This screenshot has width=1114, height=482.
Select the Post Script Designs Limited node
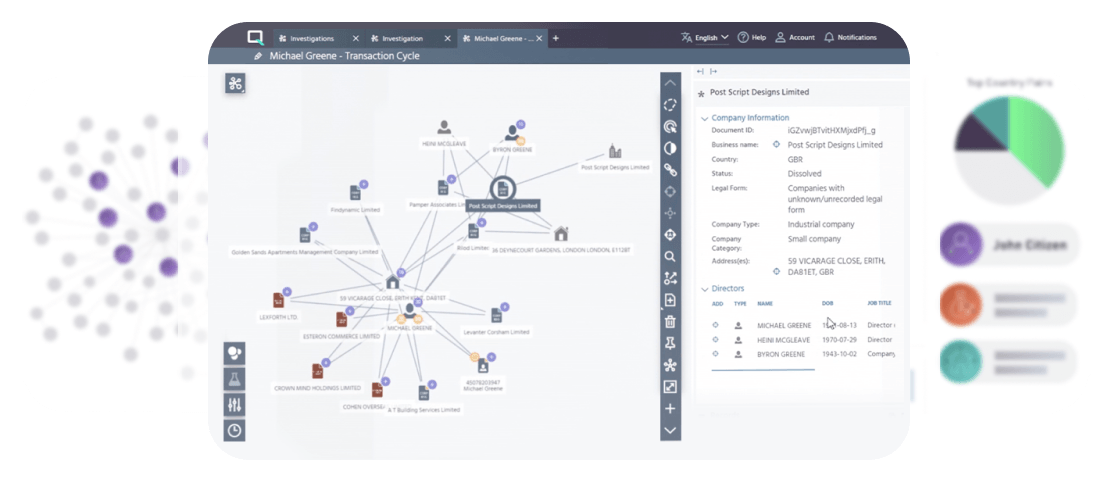coord(503,187)
